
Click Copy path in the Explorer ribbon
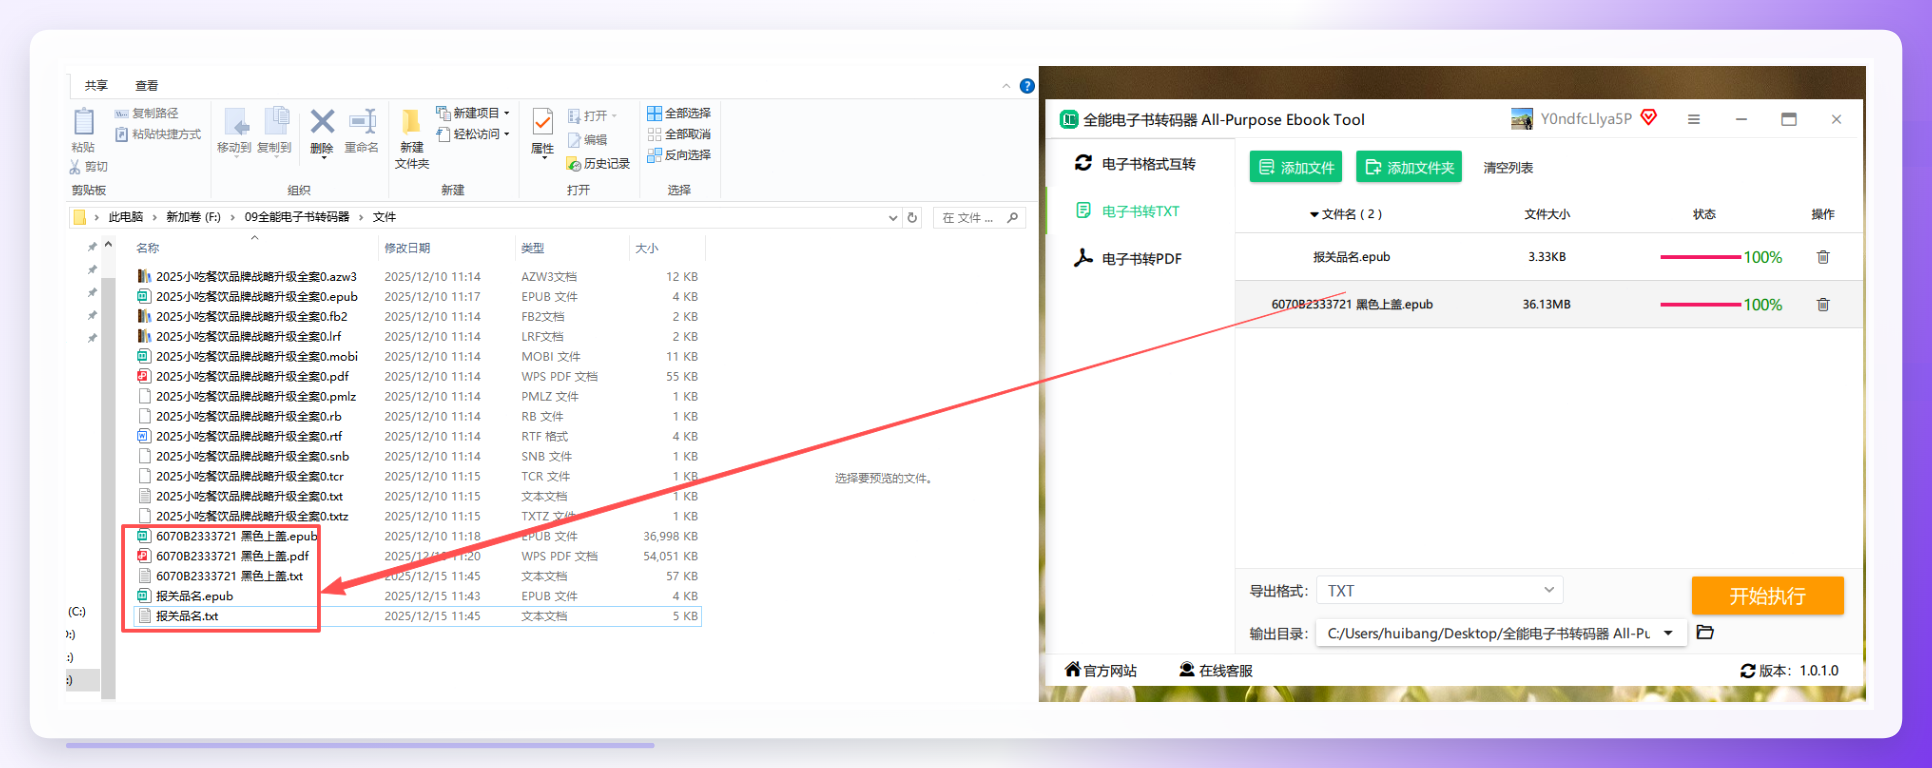pyautogui.click(x=147, y=114)
